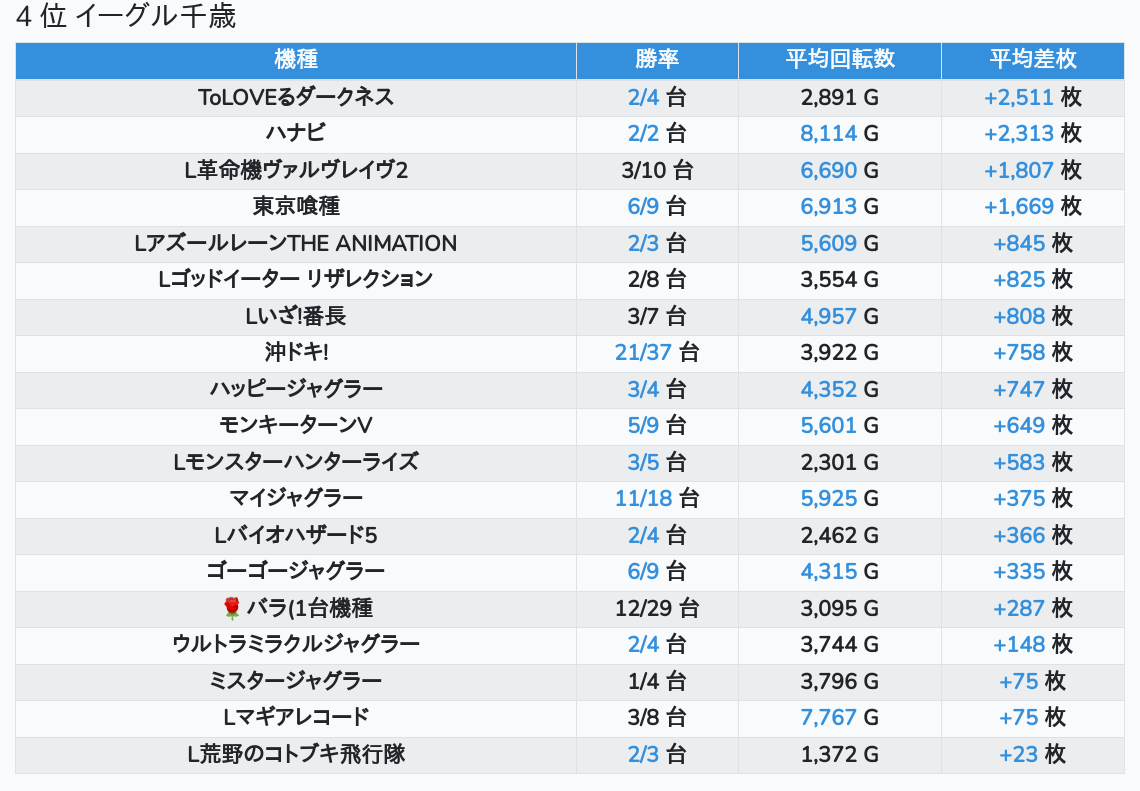The height and width of the screenshot is (791, 1140).
Task: Click the +23 link for L荒野のコトブキ飛行隊
Action: 1019,754
